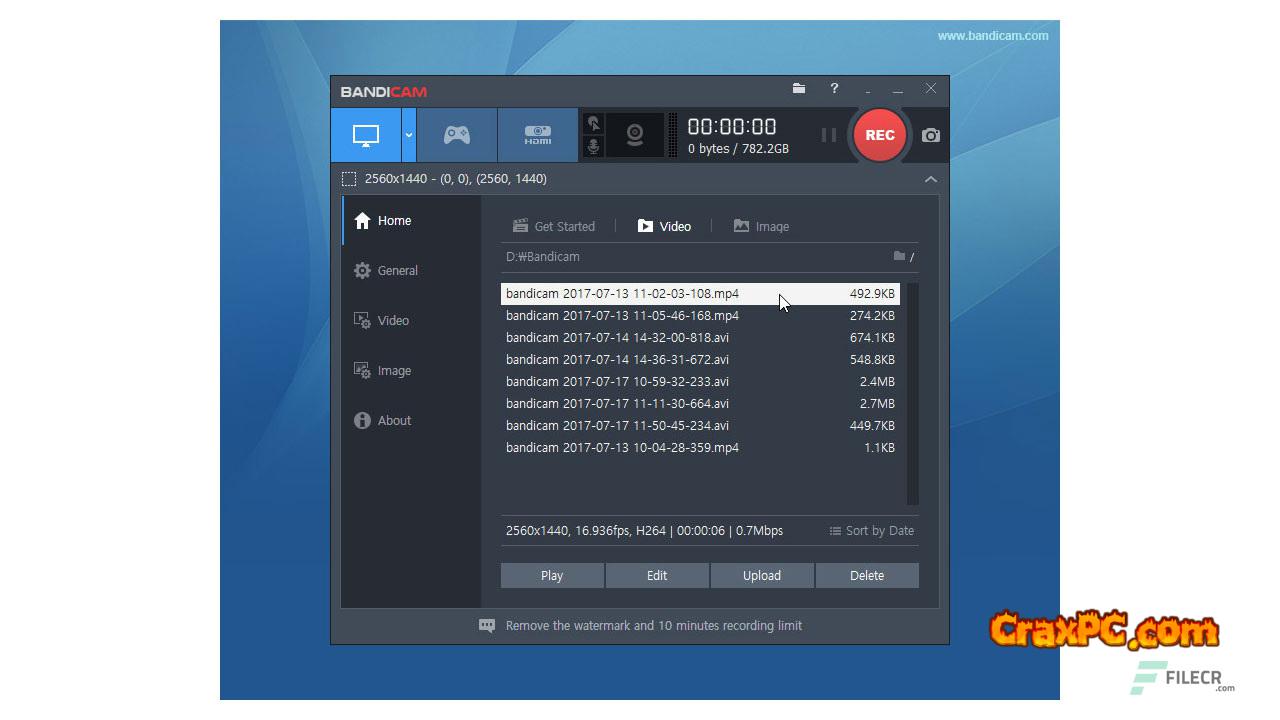Delete the selected video file

pos(867,575)
